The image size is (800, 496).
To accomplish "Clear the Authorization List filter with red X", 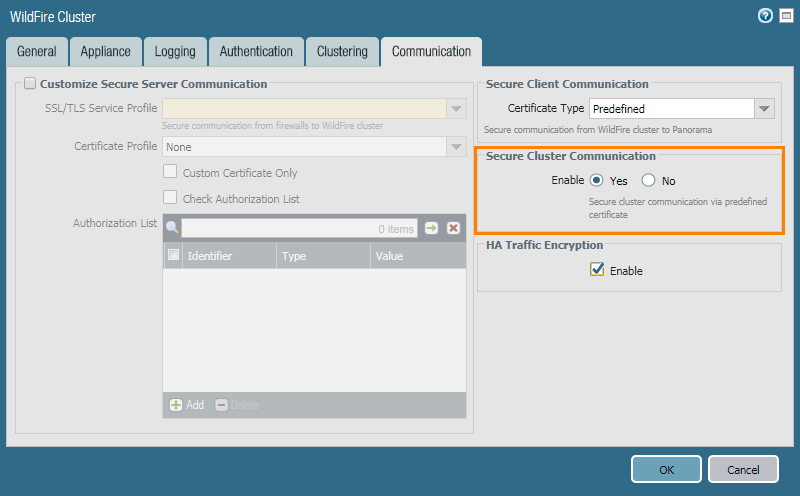I will click(453, 228).
